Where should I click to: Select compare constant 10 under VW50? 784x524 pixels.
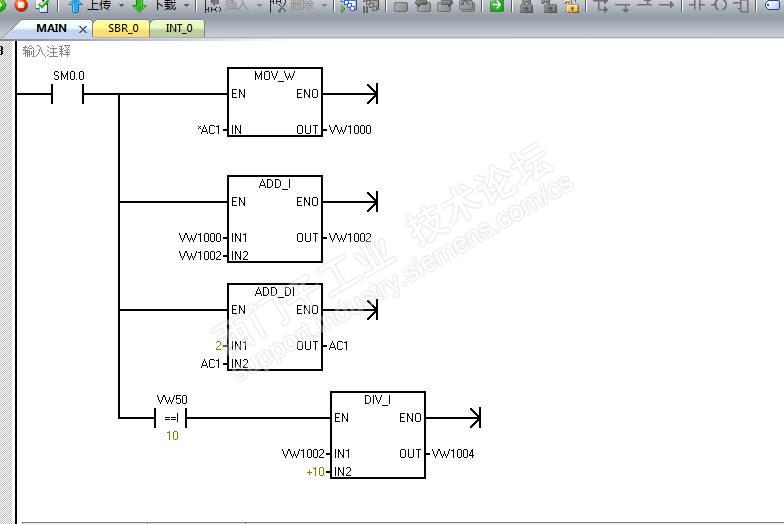pyautogui.click(x=172, y=436)
